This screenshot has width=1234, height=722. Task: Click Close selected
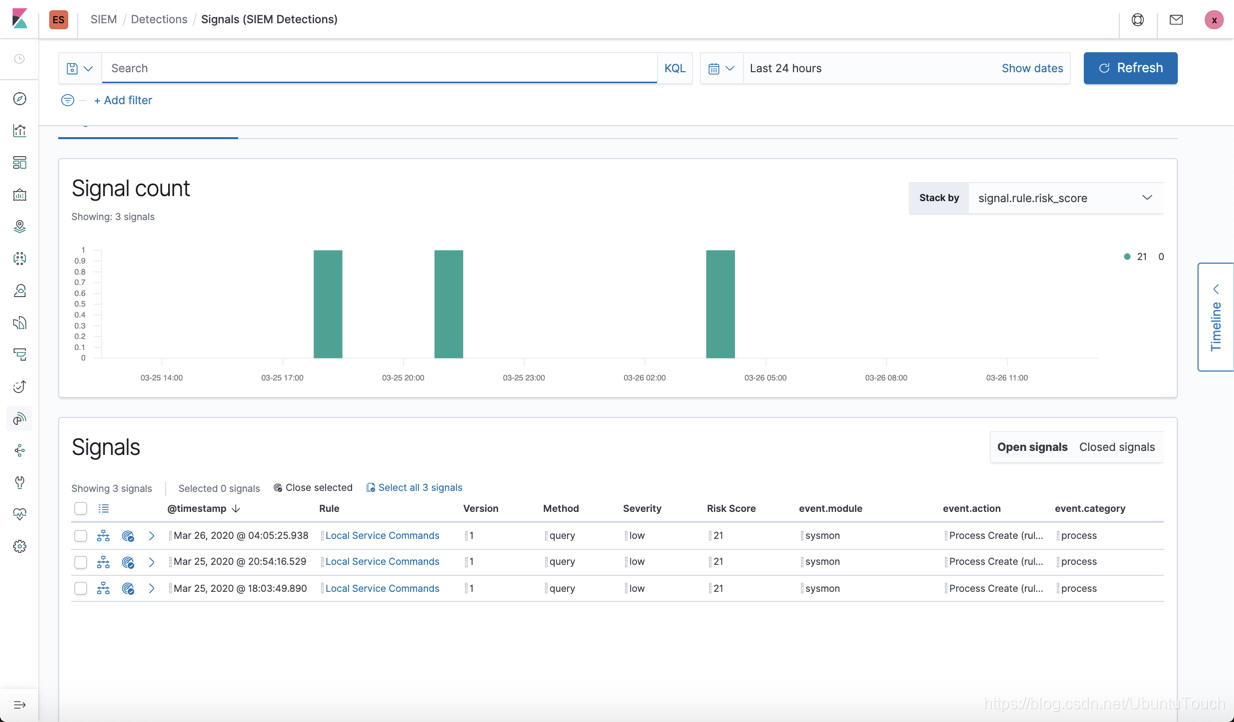click(312, 488)
